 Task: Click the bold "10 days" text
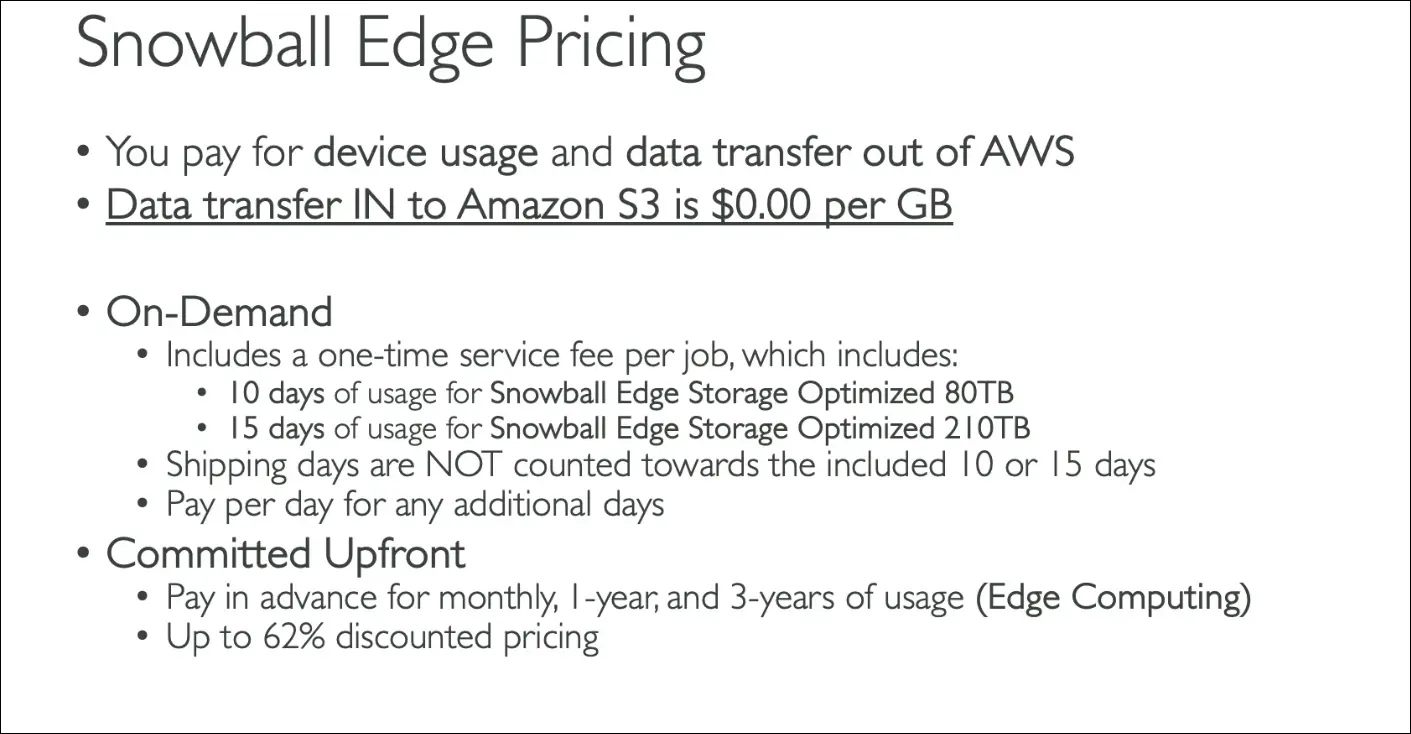tap(276, 392)
